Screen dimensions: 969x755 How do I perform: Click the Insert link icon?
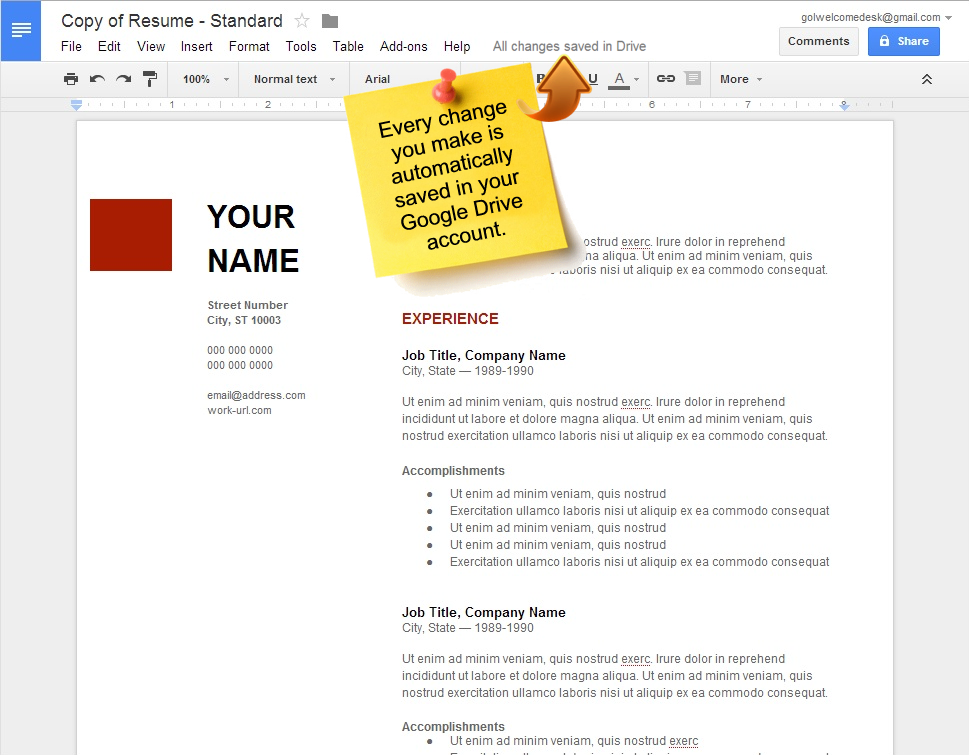pyautogui.click(x=665, y=79)
